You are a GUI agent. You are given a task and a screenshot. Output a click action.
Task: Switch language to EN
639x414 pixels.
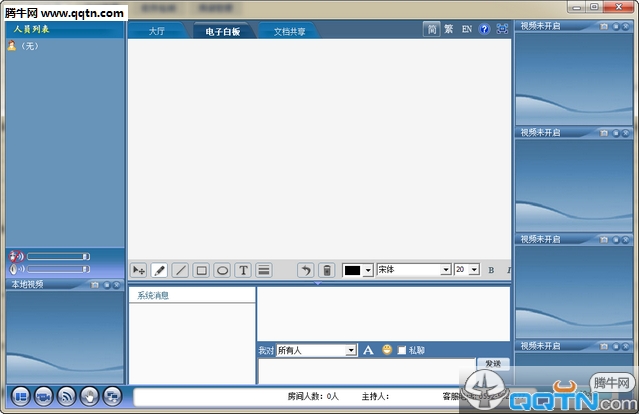[x=466, y=30]
